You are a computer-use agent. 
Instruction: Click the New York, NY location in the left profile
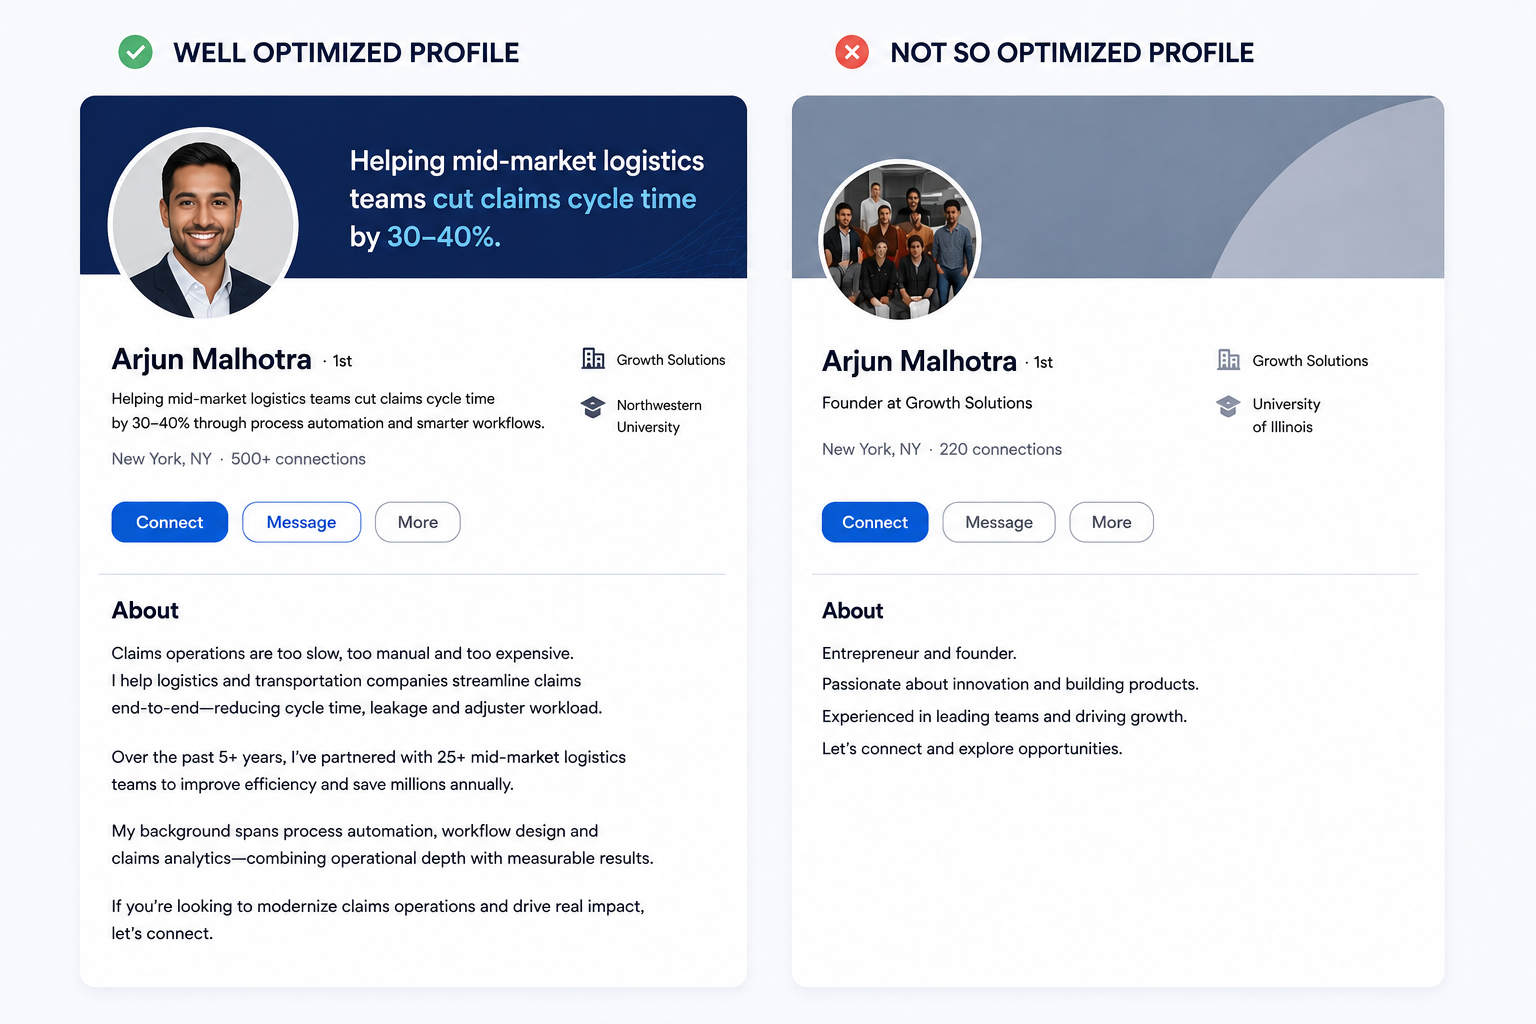162,459
